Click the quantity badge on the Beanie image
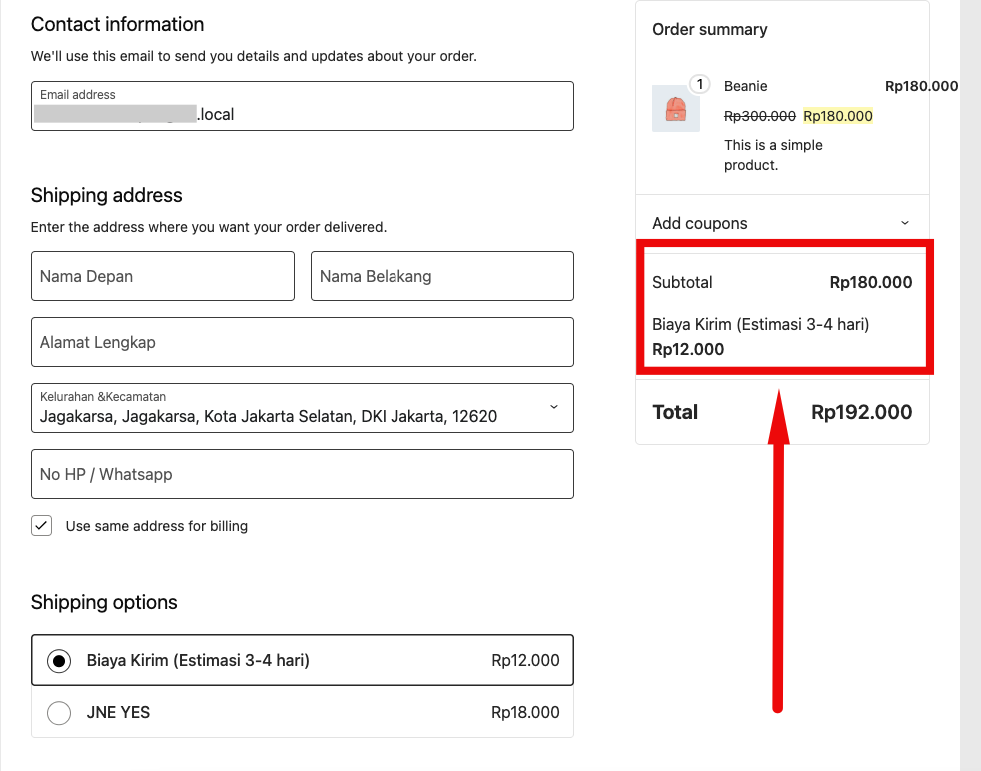Image resolution: width=981 pixels, height=771 pixels. click(700, 85)
